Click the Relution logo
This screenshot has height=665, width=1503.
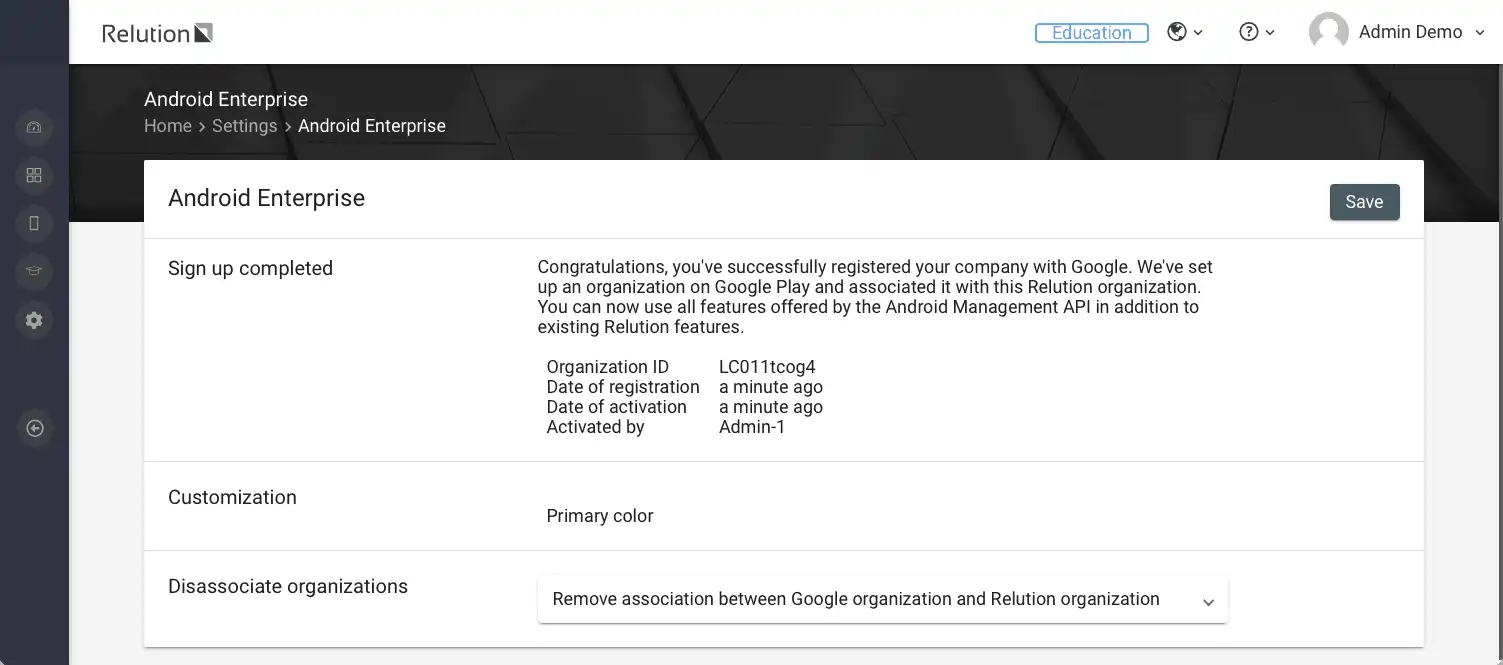point(157,33)
